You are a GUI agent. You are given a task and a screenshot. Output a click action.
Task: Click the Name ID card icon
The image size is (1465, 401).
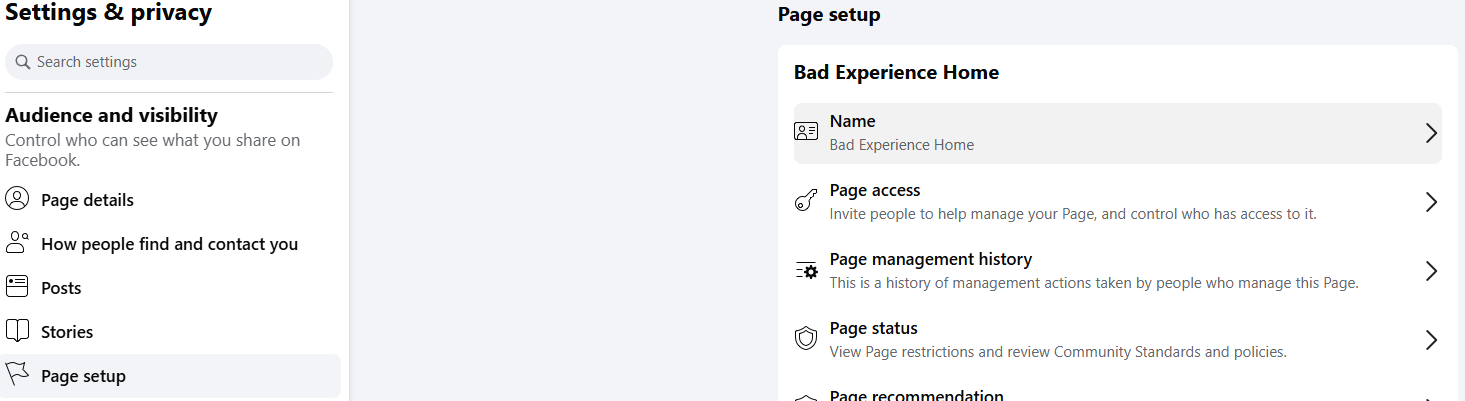[806, 132]
